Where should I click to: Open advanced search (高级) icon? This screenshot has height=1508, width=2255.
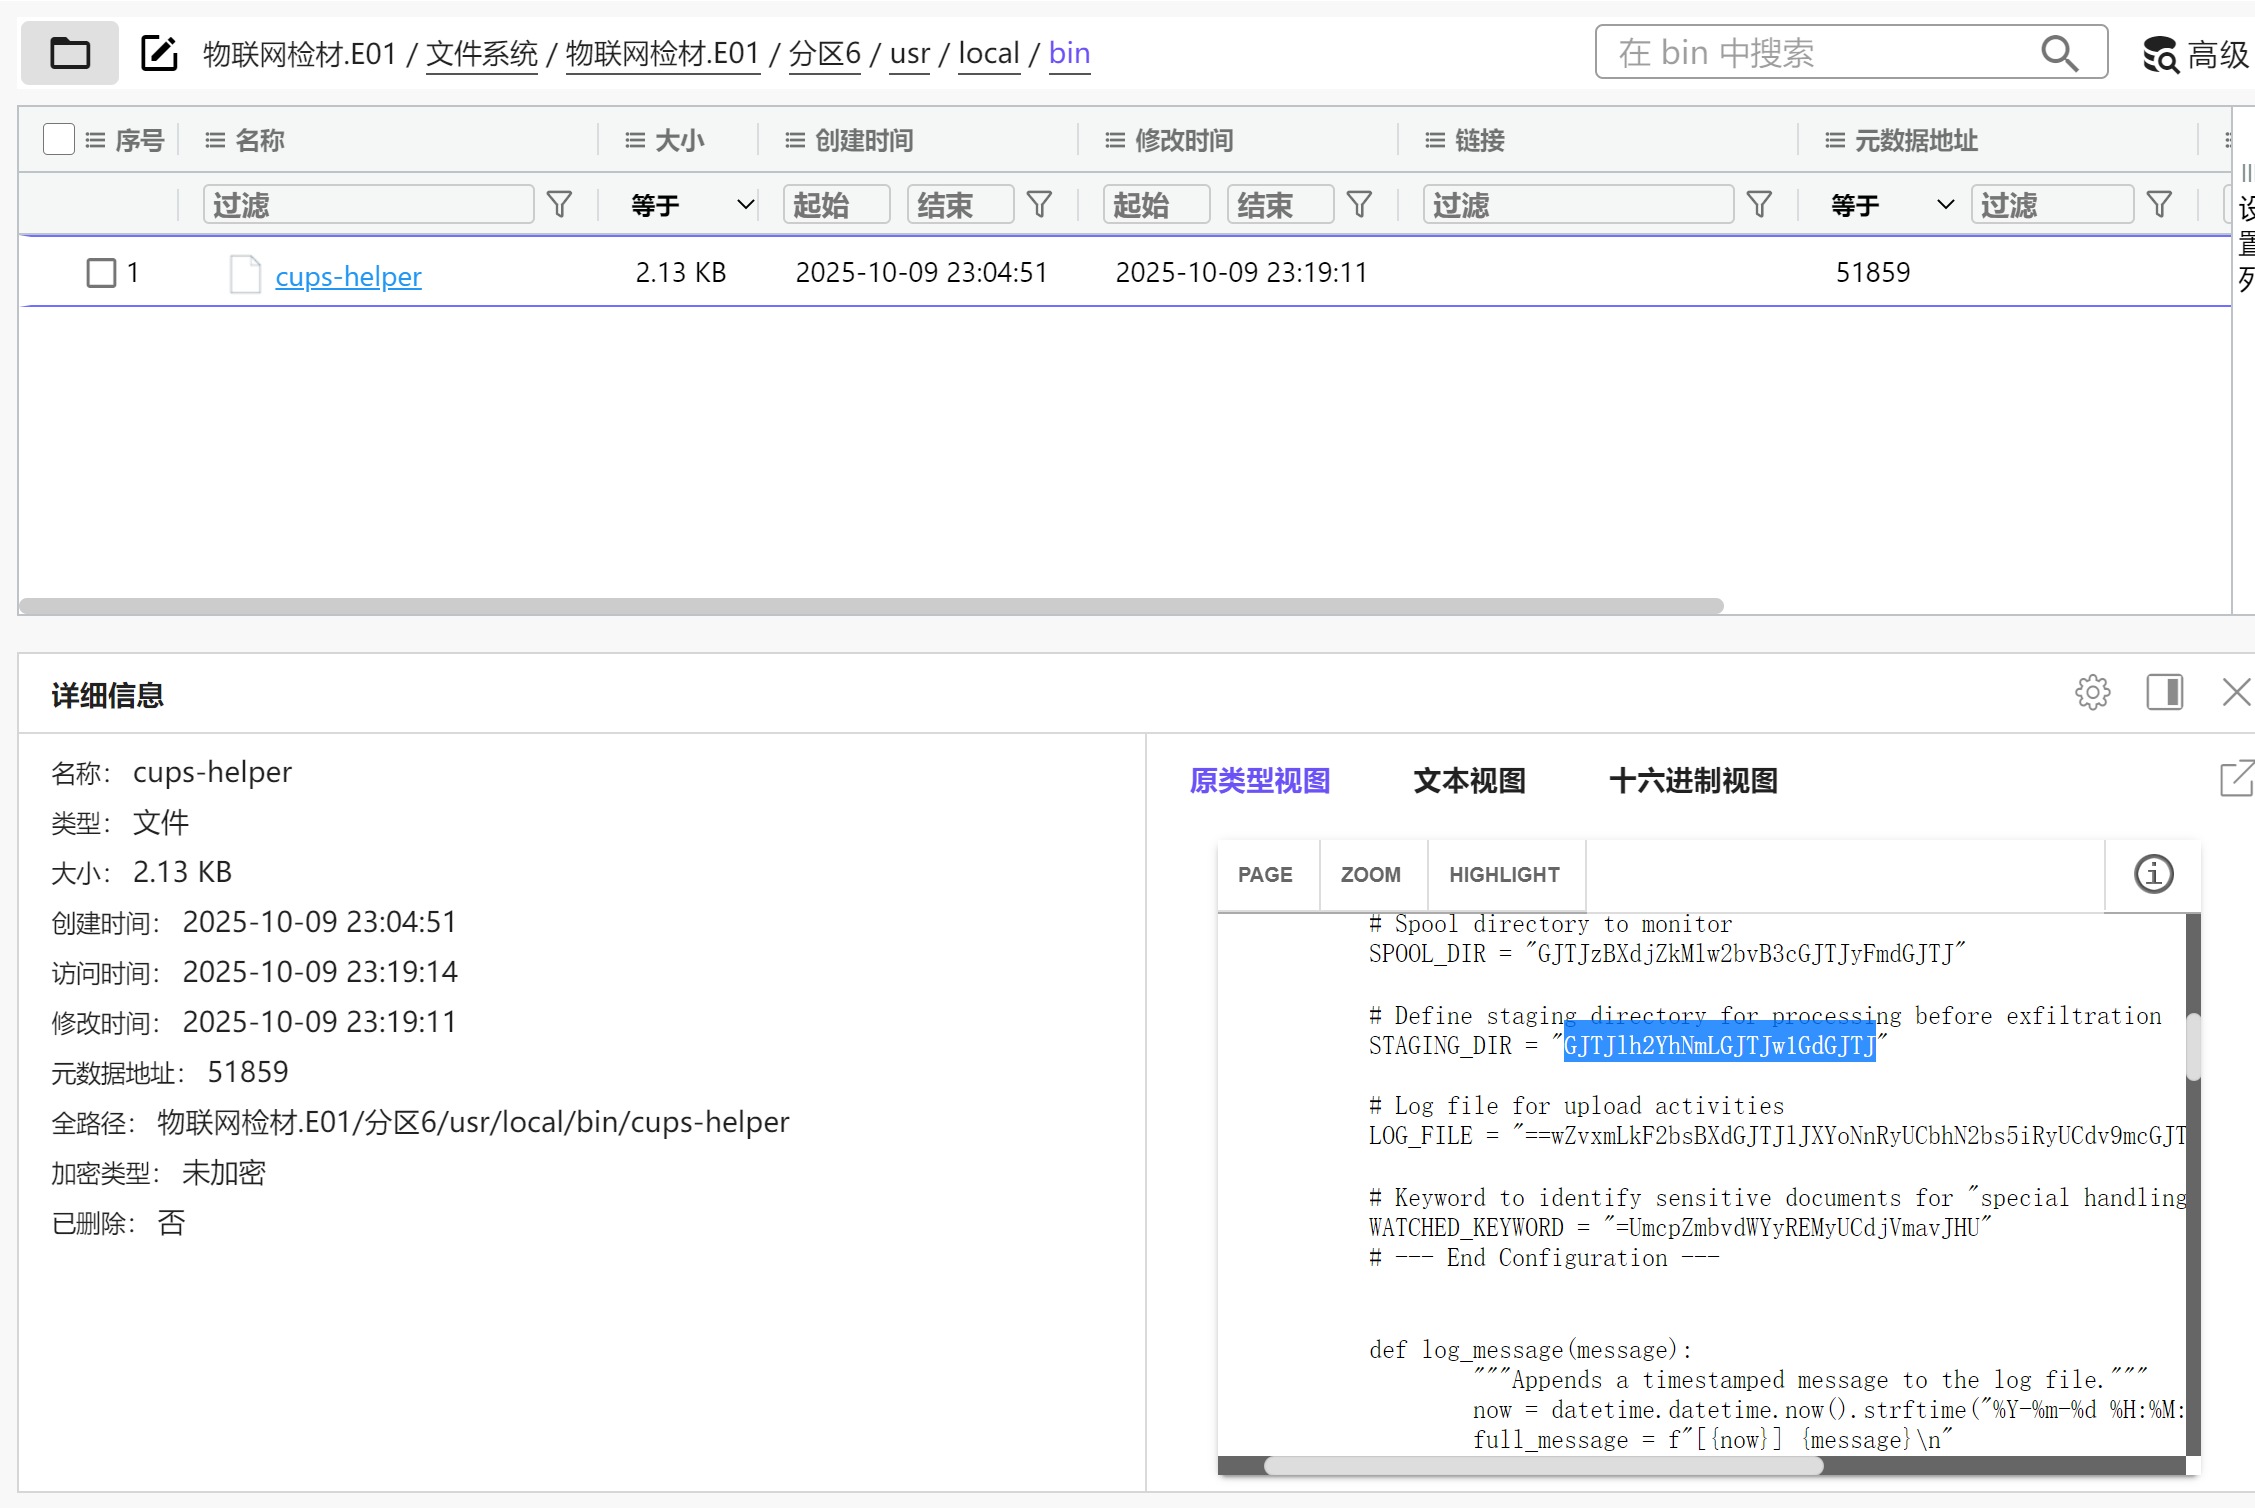[2161, 55]
